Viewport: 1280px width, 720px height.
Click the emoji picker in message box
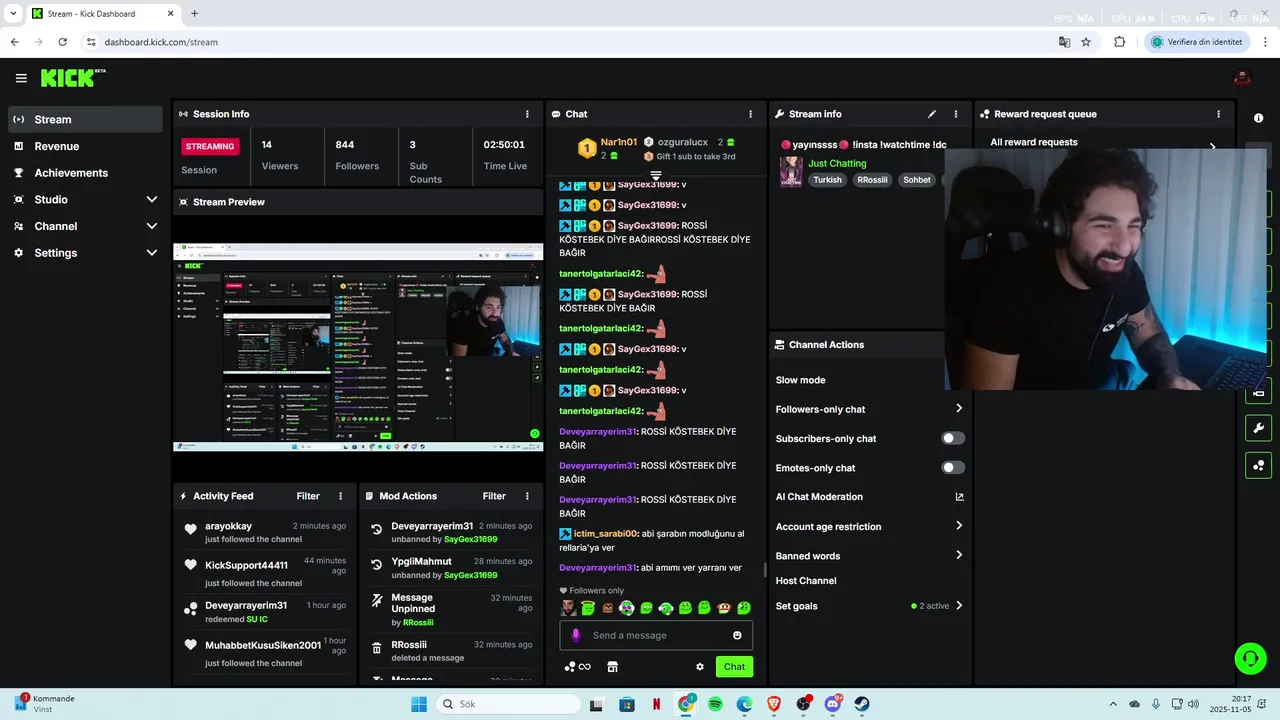pos(737,635)
